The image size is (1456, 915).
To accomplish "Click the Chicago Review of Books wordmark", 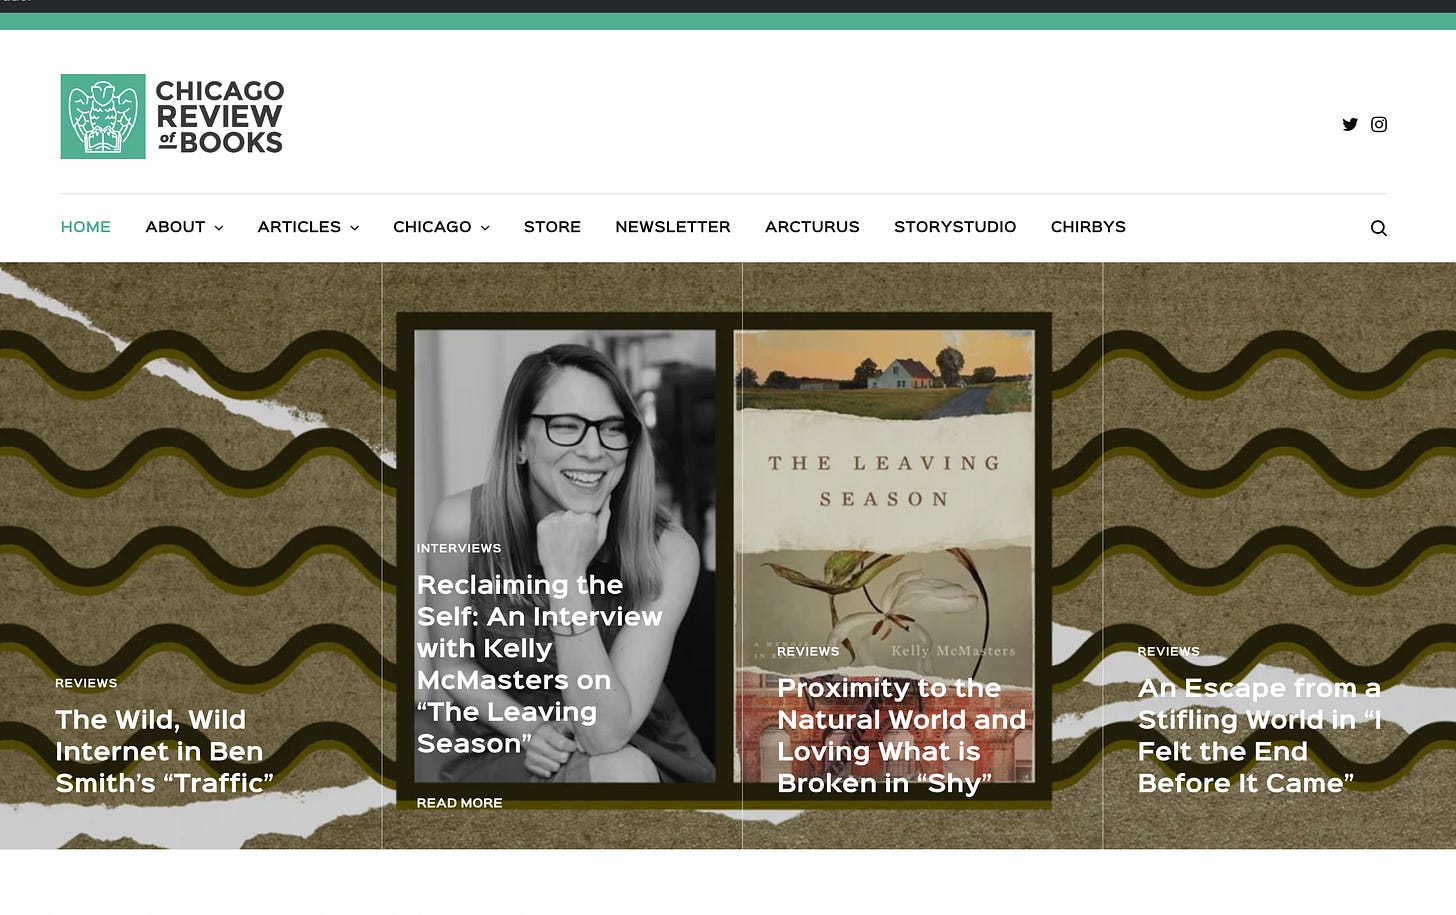I will pyautogui.click(x=220, y=117).
